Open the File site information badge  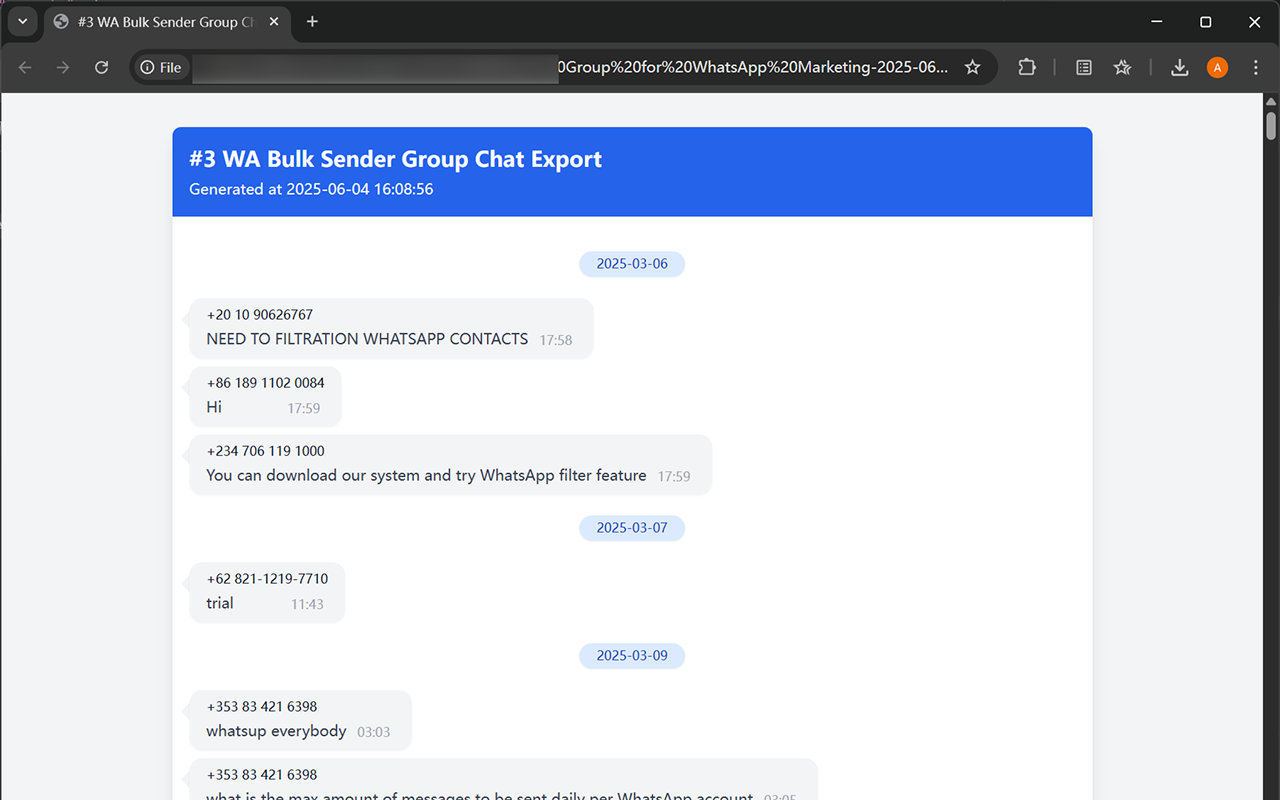tap(160, 67)
